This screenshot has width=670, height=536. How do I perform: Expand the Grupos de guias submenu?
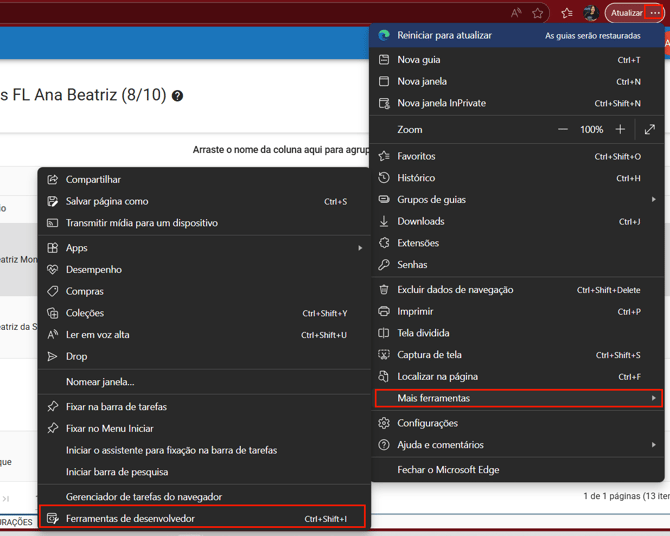pyautogui.click(x=517, y=199)
